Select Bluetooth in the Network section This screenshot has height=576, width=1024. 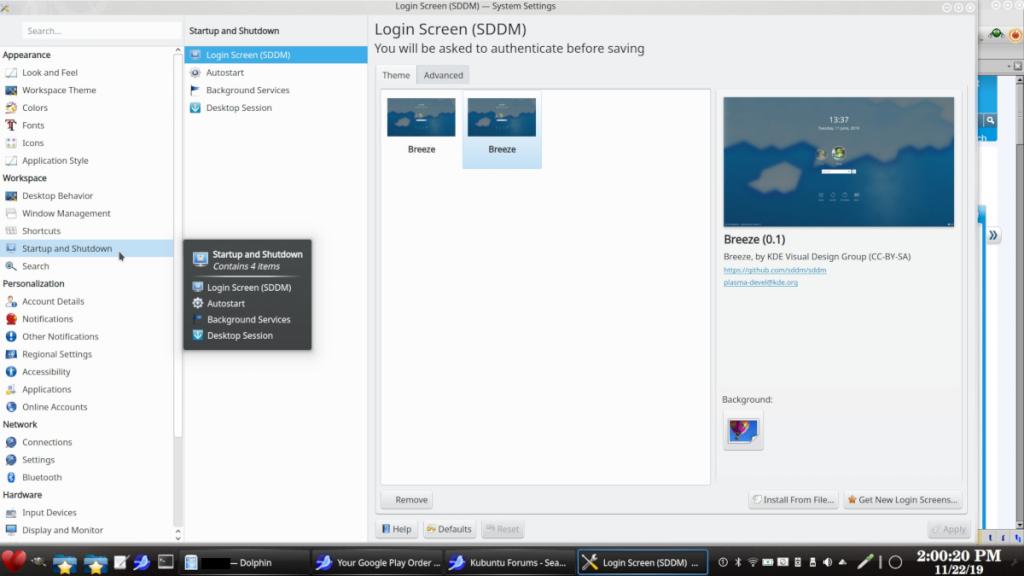pyautogui.click(x=42, y=477)
